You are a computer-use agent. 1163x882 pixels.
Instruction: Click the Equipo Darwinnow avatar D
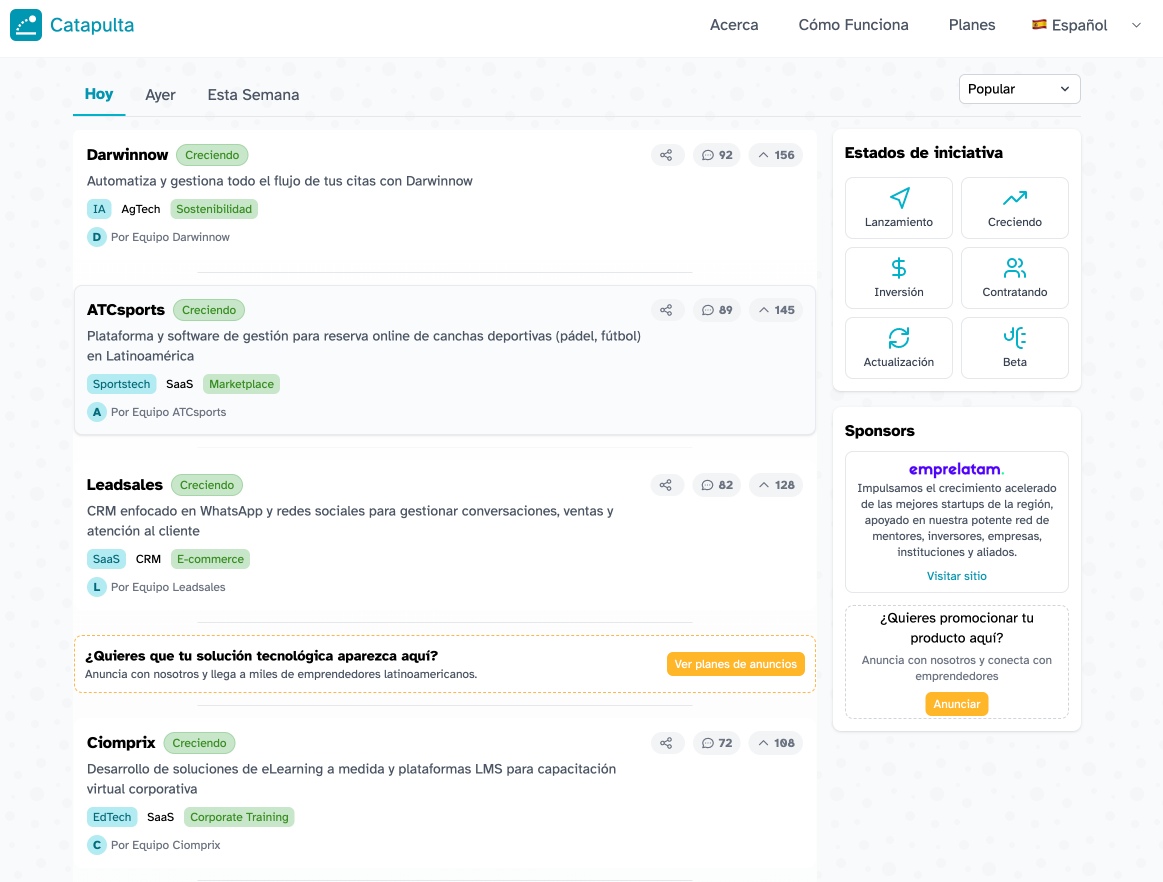pyautogui.click(x=96, y=237)
